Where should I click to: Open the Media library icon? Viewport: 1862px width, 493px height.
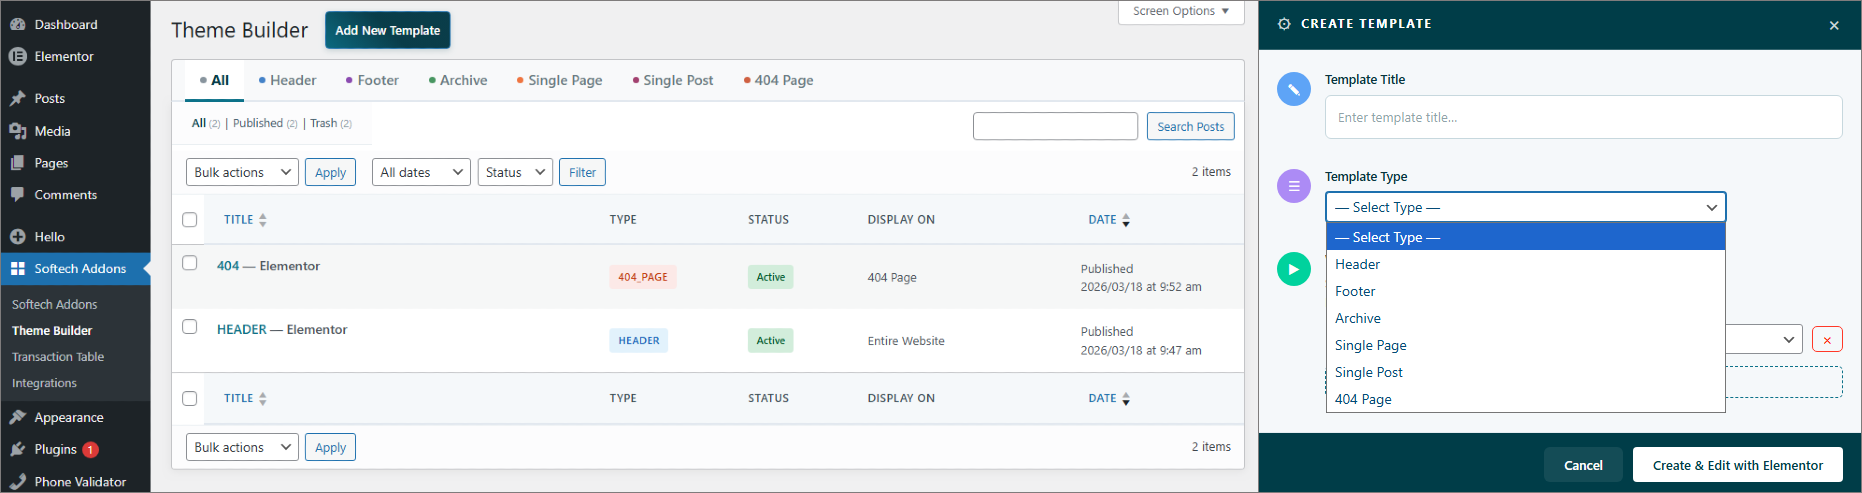pyautogui.click(x=17, y=131)
